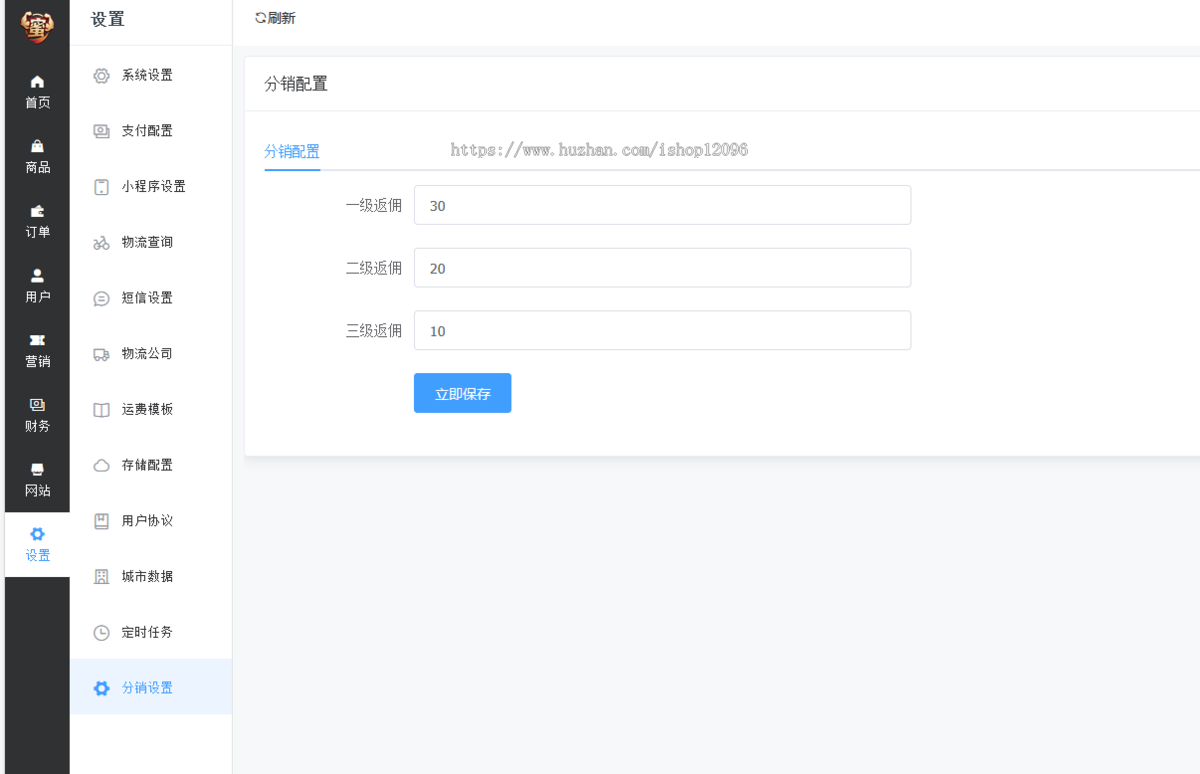Image resolution: width=1200 pixels, height=774 pixels.
Task: Open the 商品 products bag icon
Action: [x=37, y=146]
